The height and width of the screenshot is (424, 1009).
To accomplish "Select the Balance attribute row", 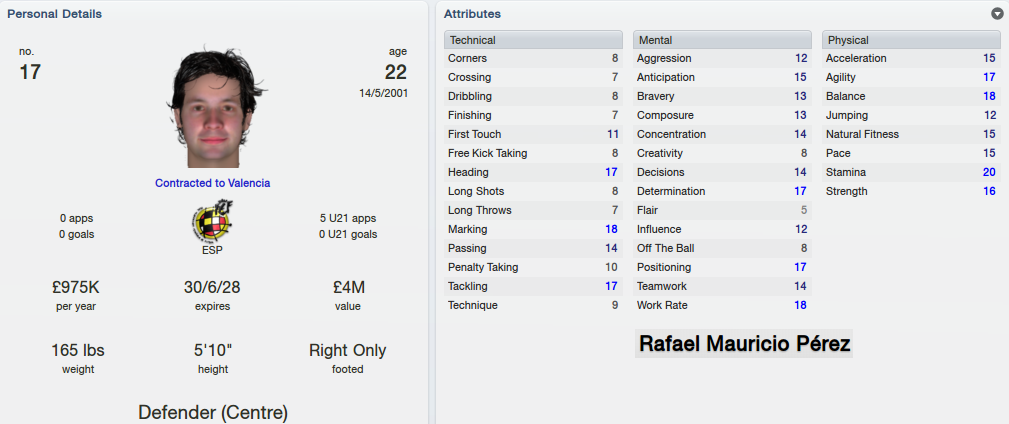I will tap(911, 97).
